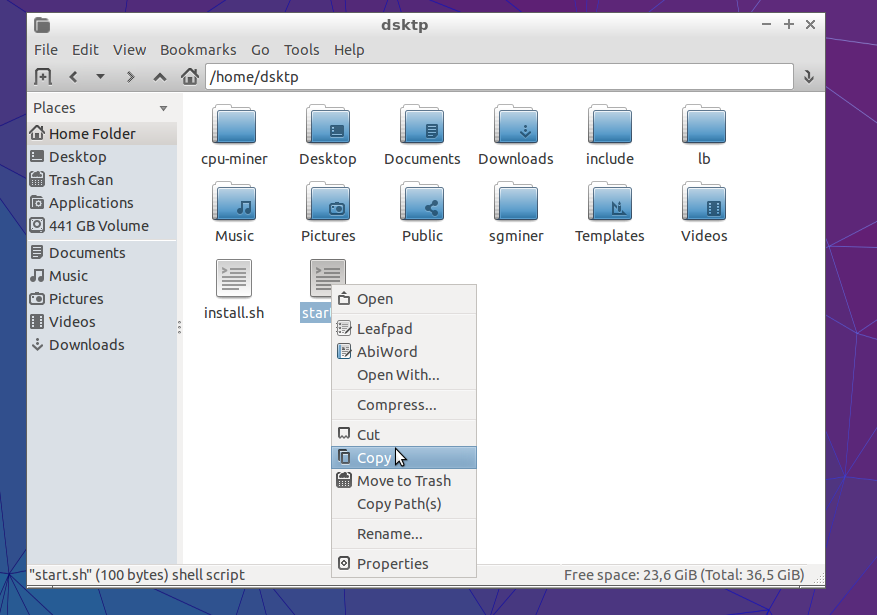
Task: Click the /home/dsktp location path field
Action: pos(498,77)
